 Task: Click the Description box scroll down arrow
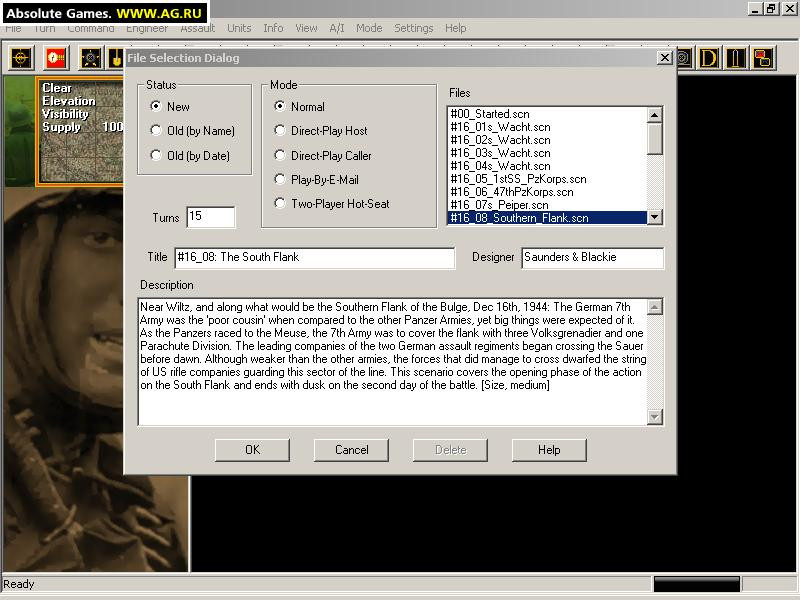pyautogui.click(x=655, y=417)
